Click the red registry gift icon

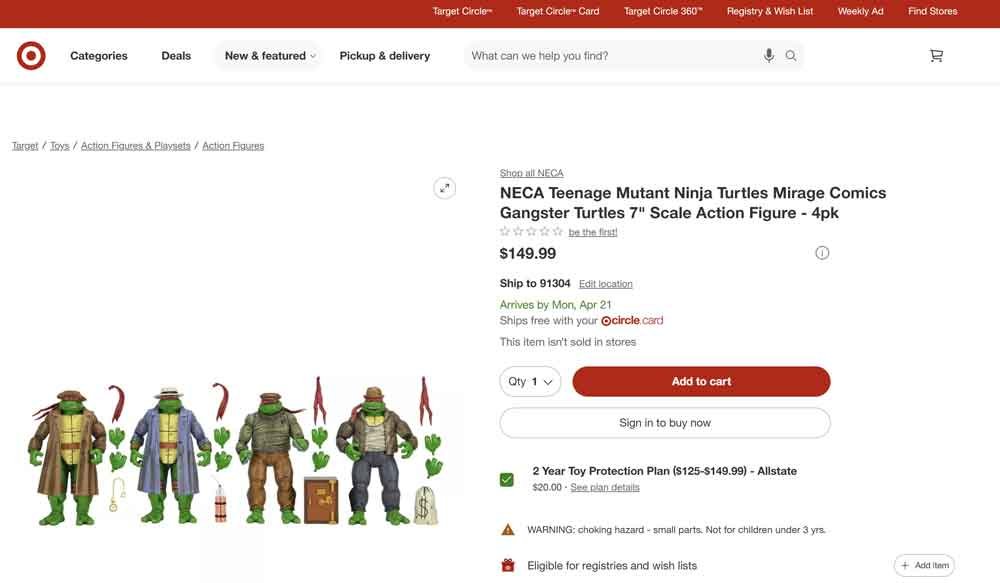[x=505, y=563]
